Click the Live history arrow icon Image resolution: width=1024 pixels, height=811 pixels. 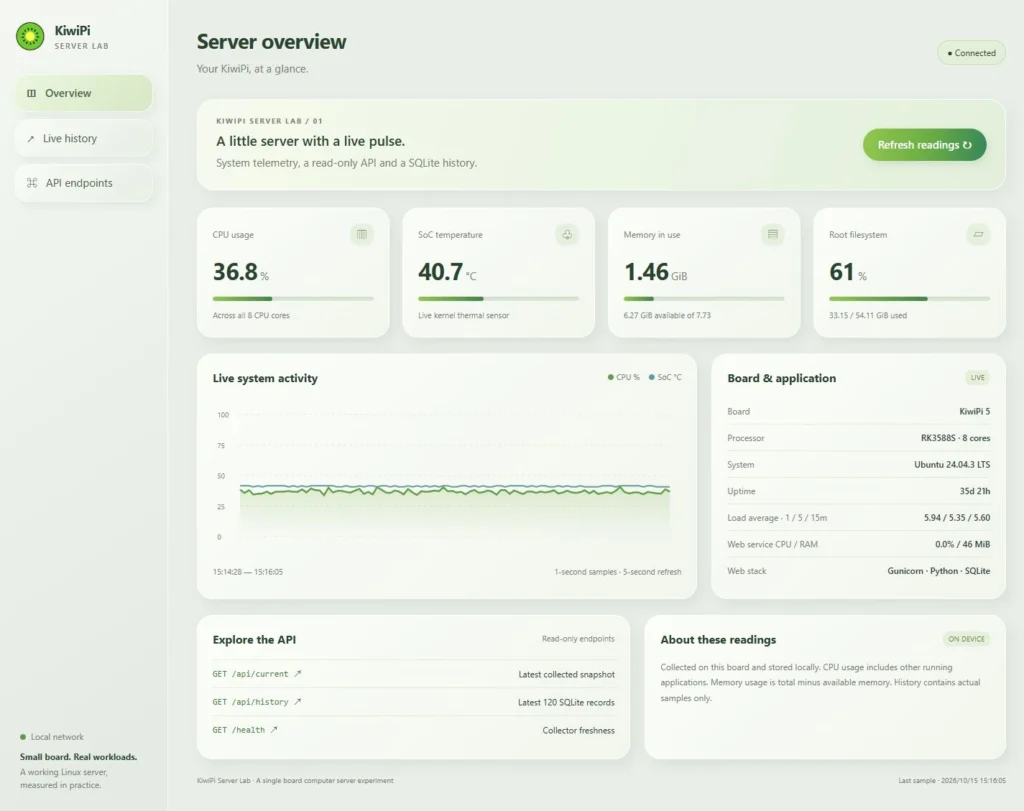(x=31, y=139)
